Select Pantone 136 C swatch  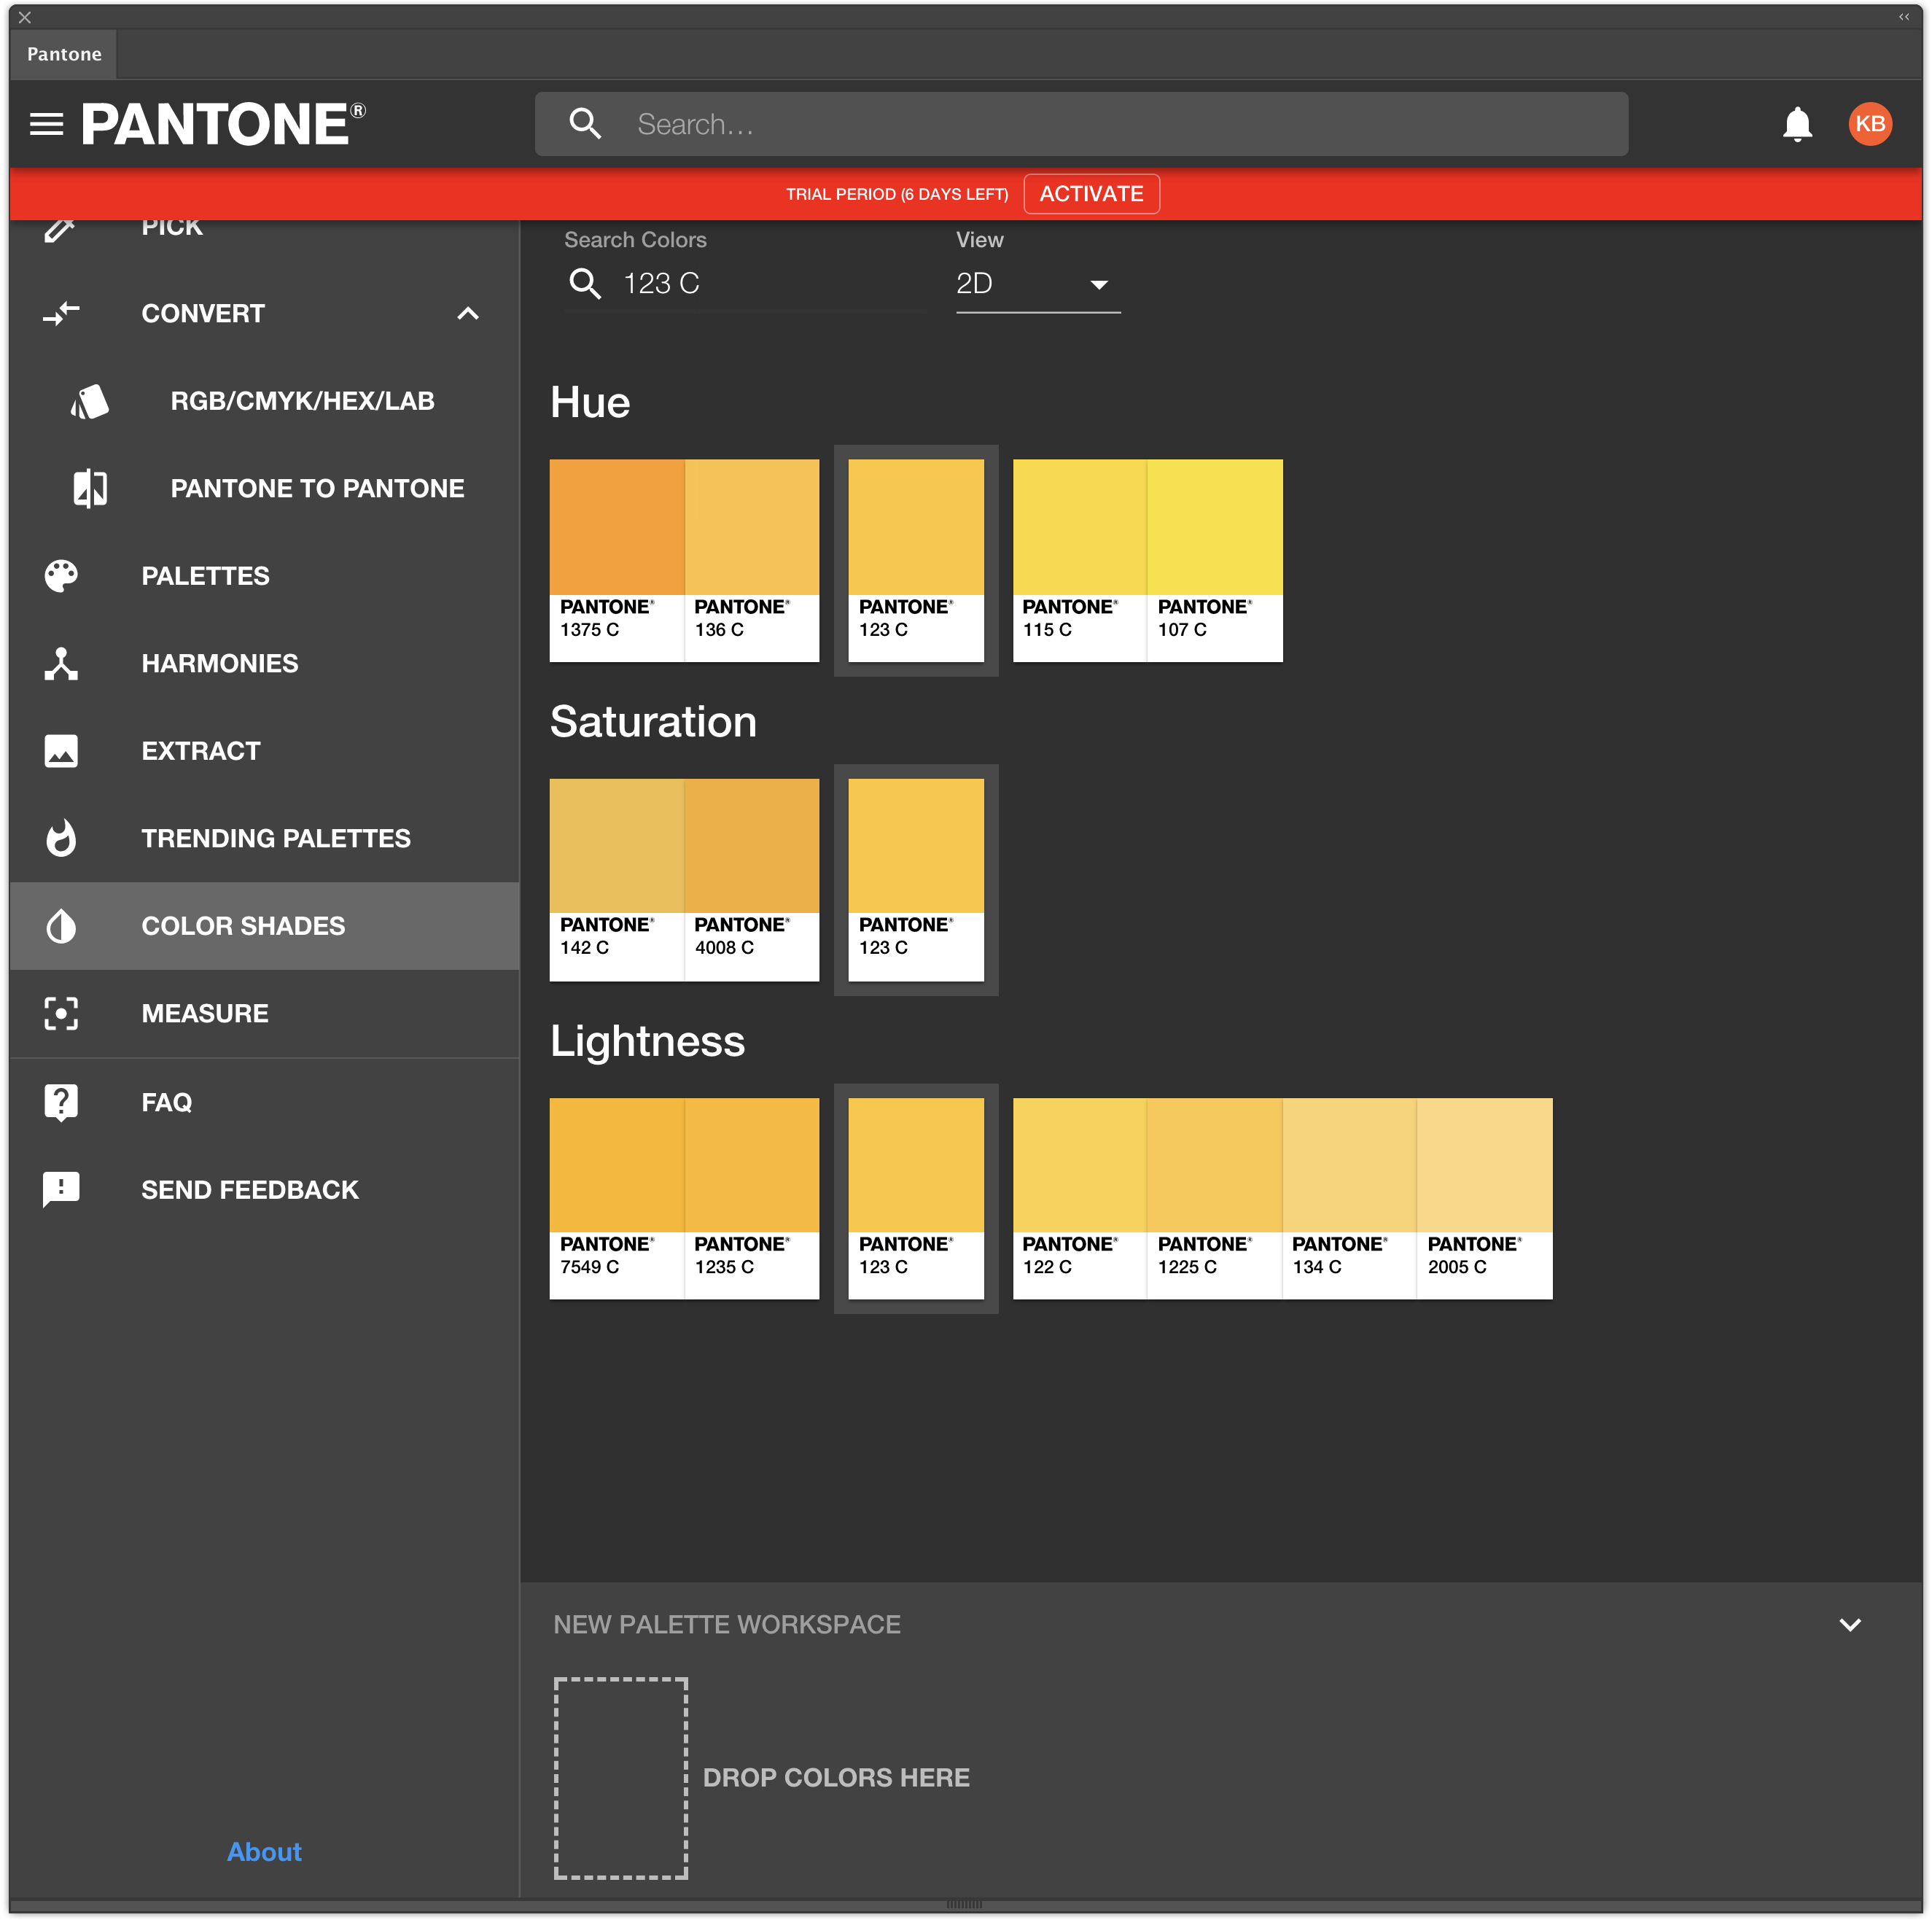(751, 560)
